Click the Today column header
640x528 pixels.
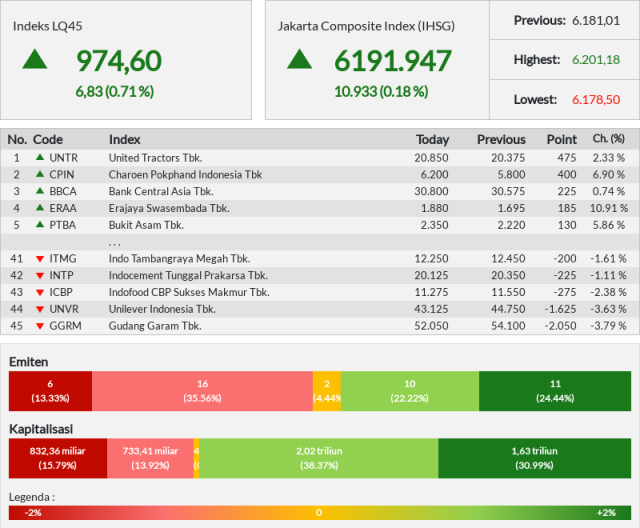[433, 140]
